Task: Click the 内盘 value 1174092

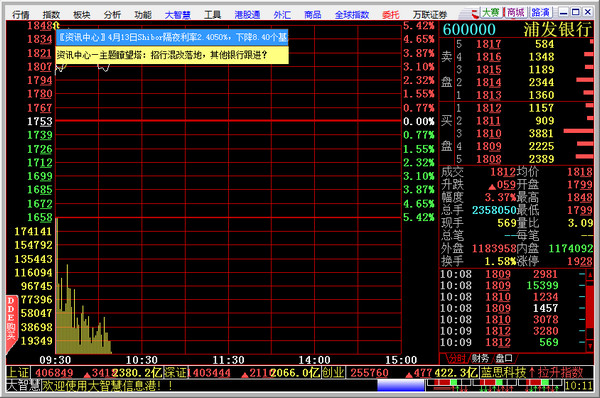Action: pos(571,248)
